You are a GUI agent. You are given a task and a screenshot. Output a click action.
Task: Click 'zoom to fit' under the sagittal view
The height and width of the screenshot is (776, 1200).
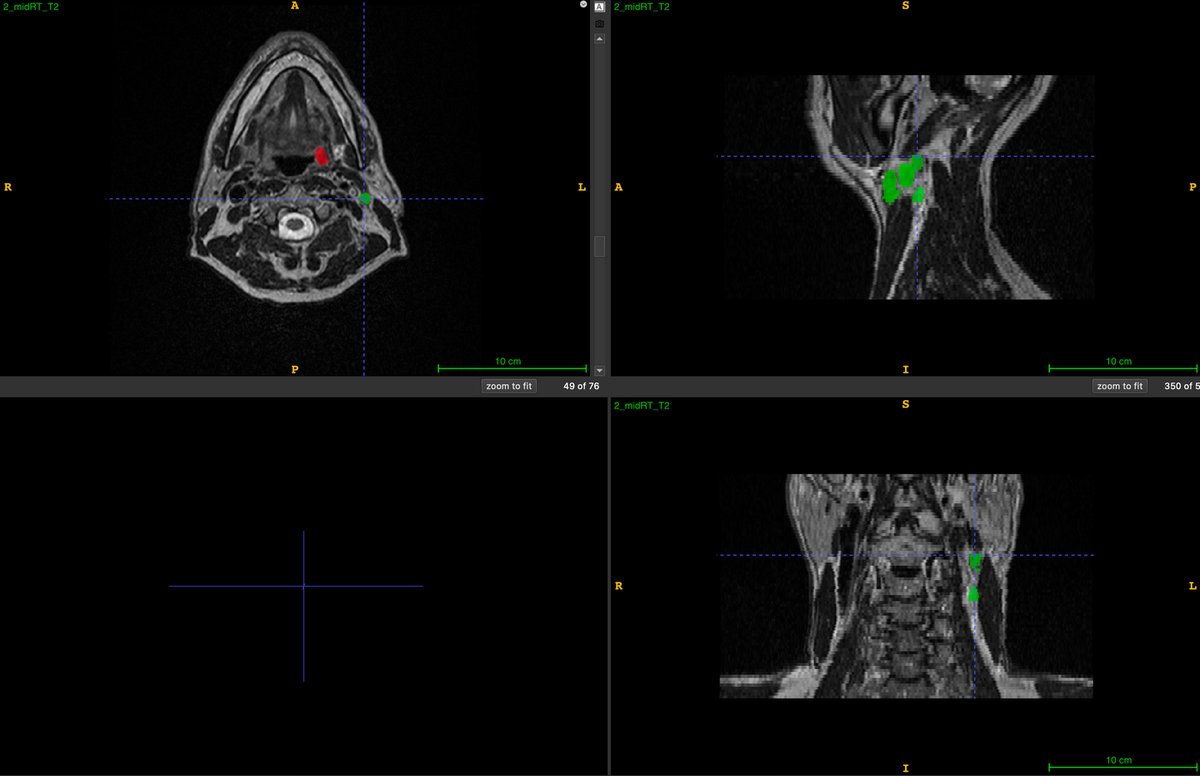1119,386
